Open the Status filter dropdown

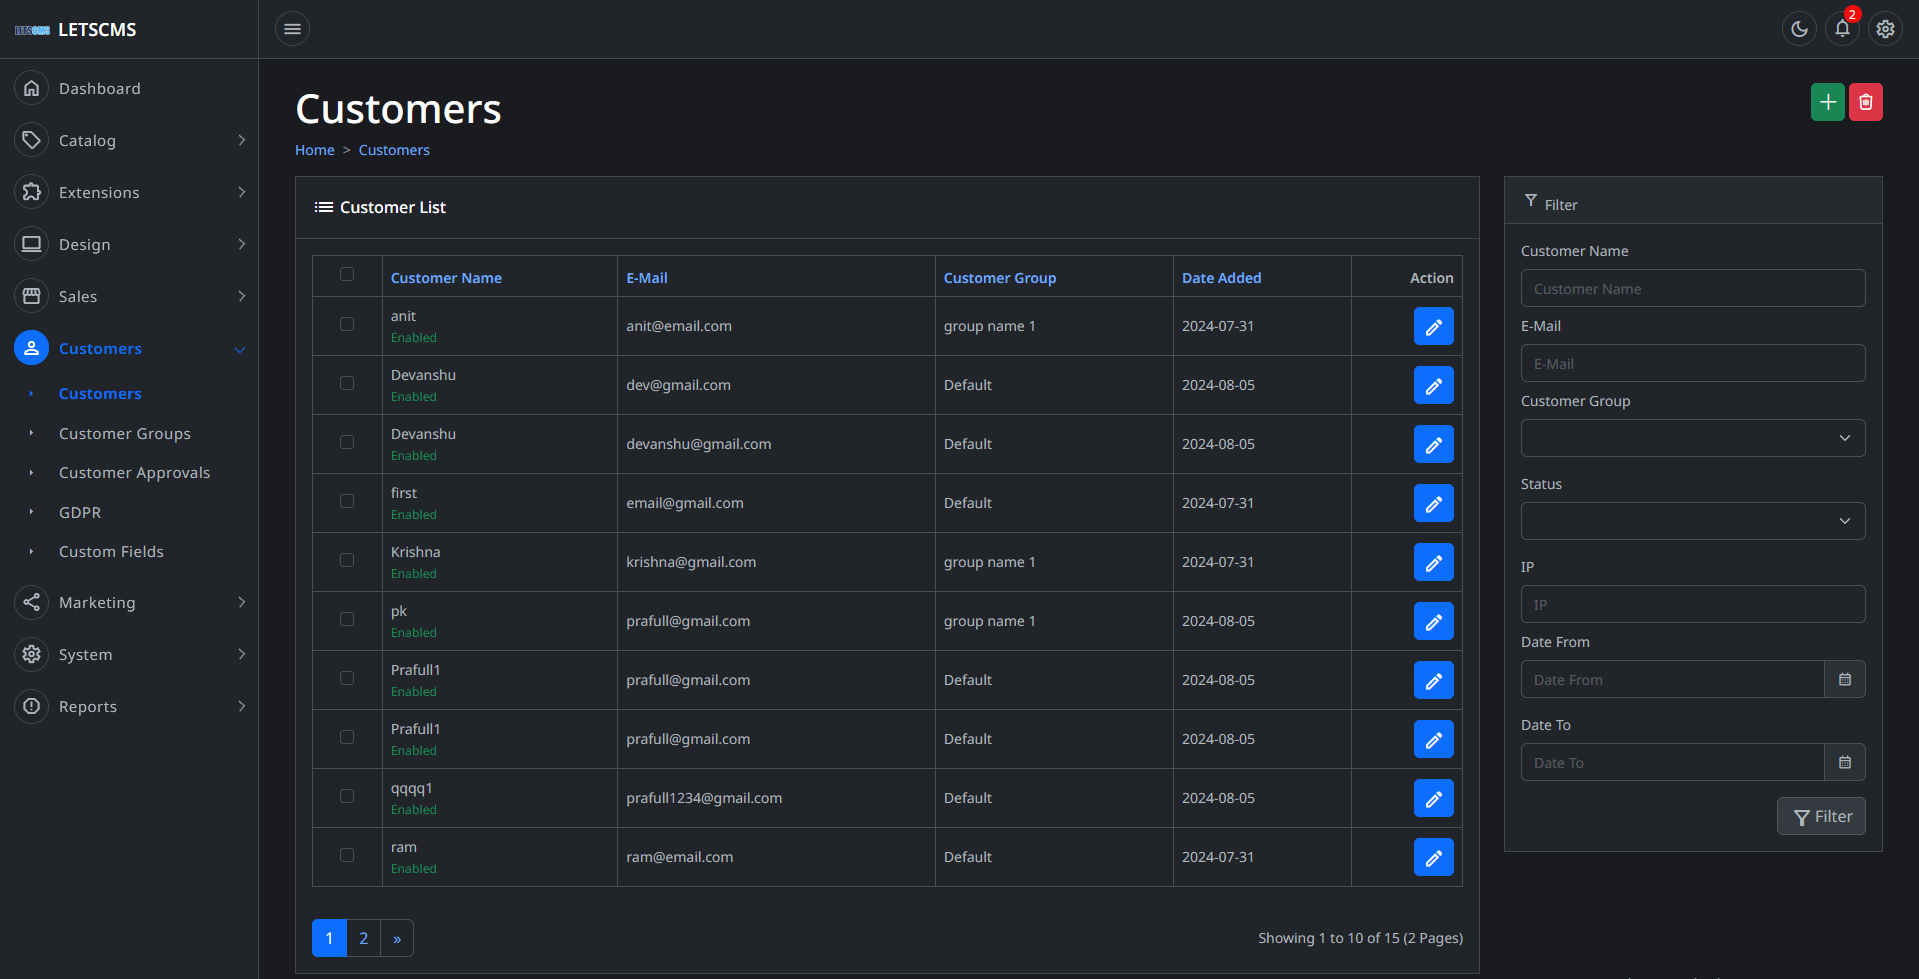(x=1692, y=521)
